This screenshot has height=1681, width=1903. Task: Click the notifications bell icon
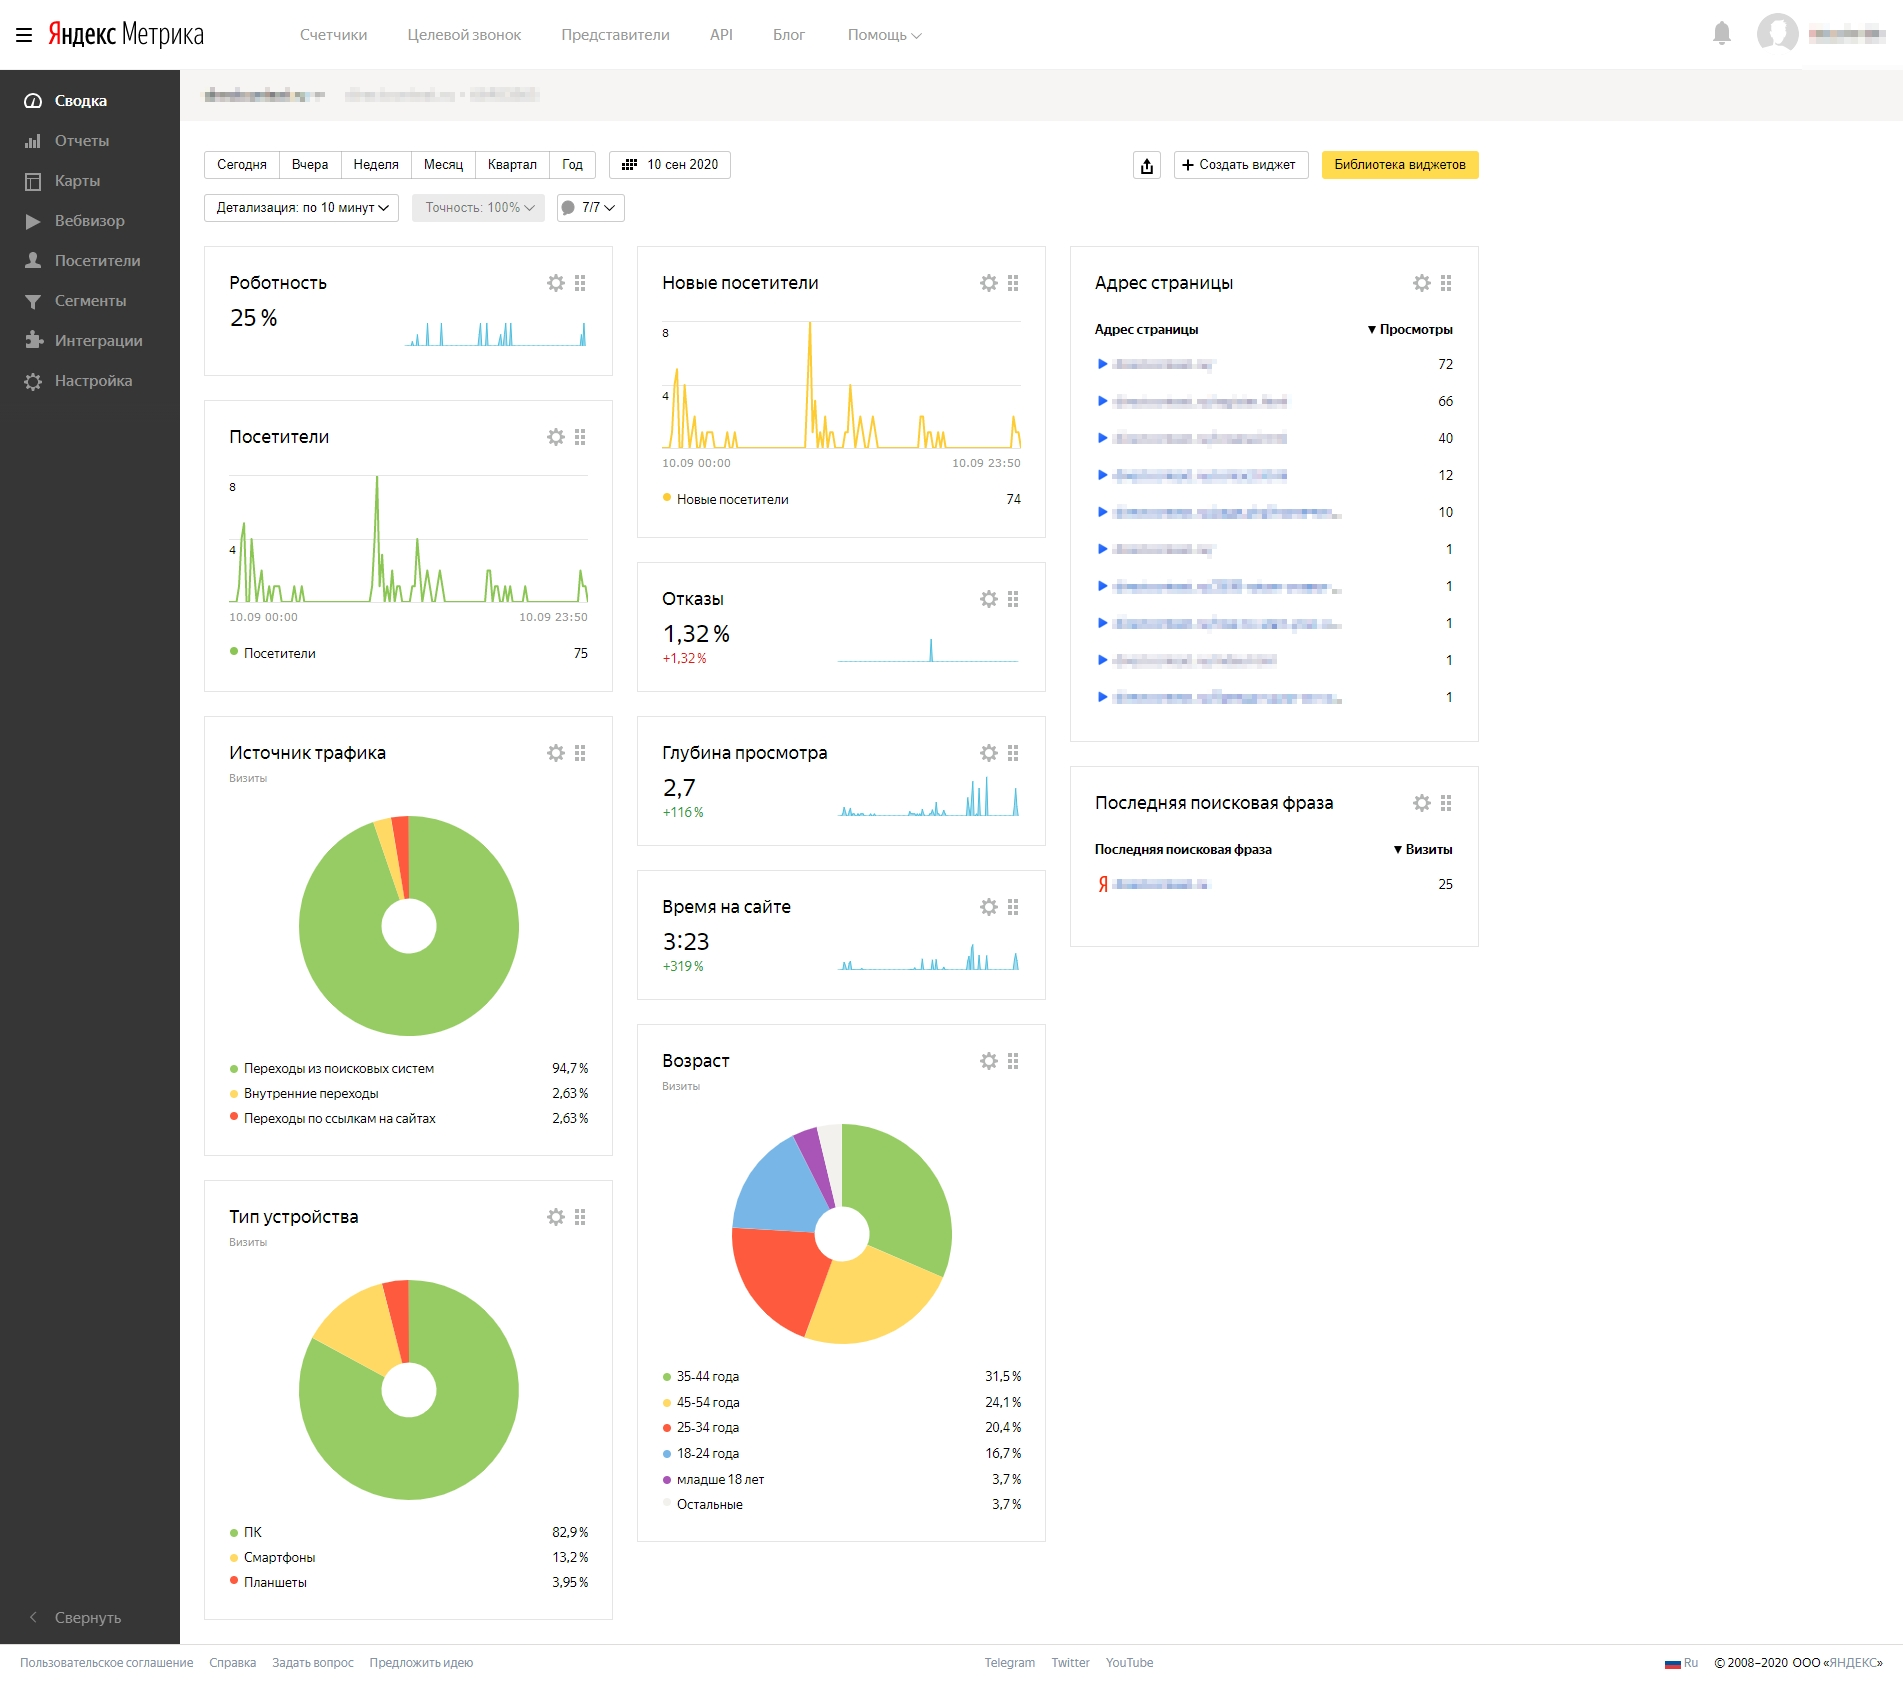click(1721, 34)
